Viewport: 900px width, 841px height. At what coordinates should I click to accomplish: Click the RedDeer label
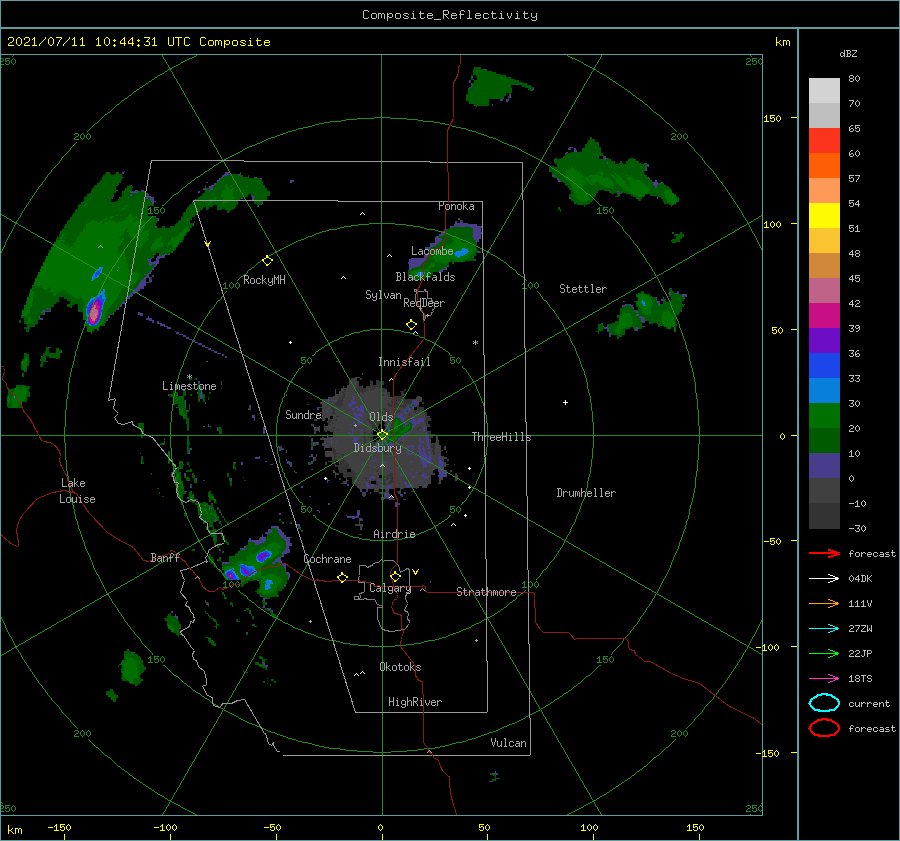(424, 303)
